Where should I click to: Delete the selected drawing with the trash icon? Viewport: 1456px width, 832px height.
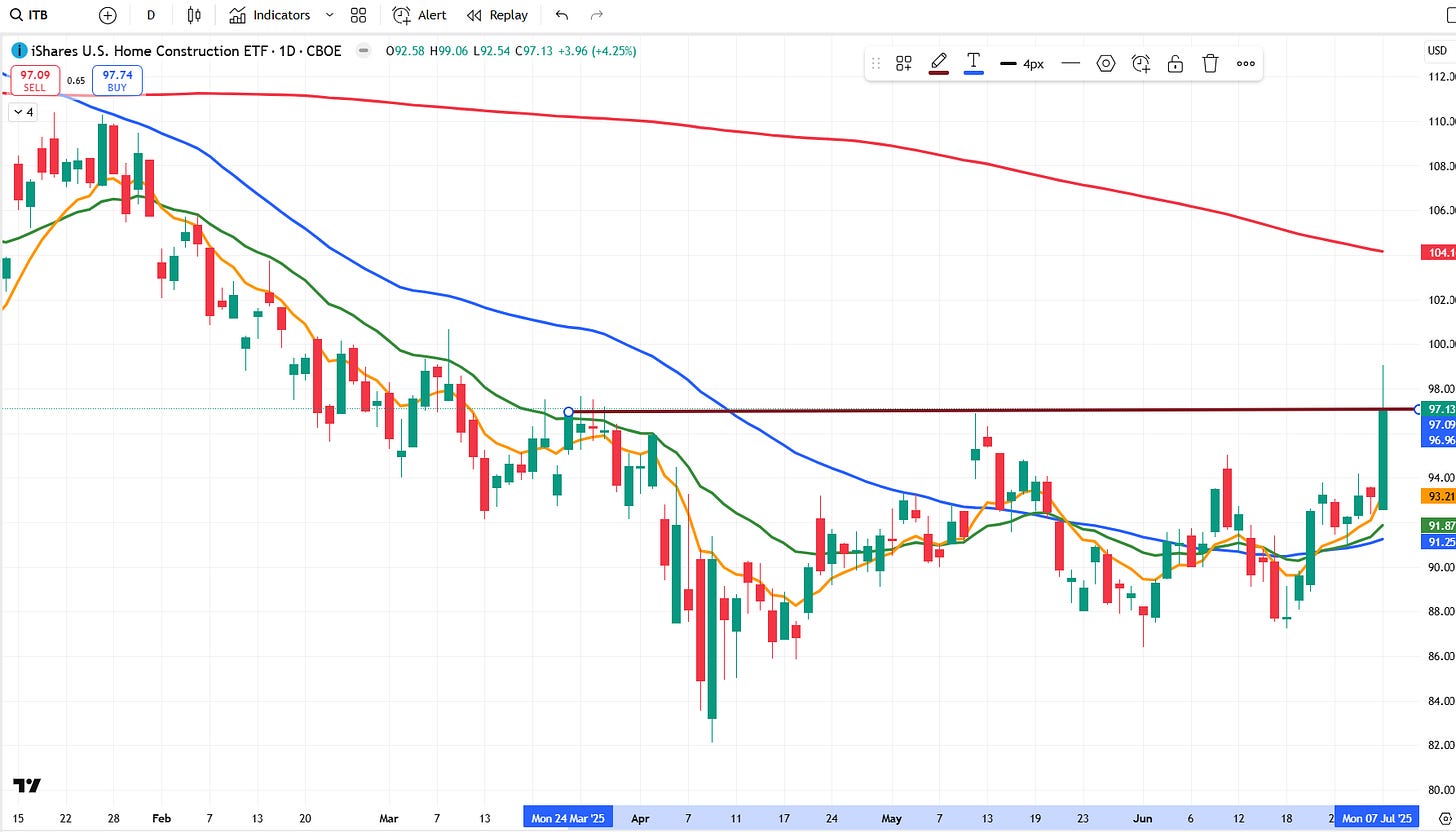point(1210,63)
